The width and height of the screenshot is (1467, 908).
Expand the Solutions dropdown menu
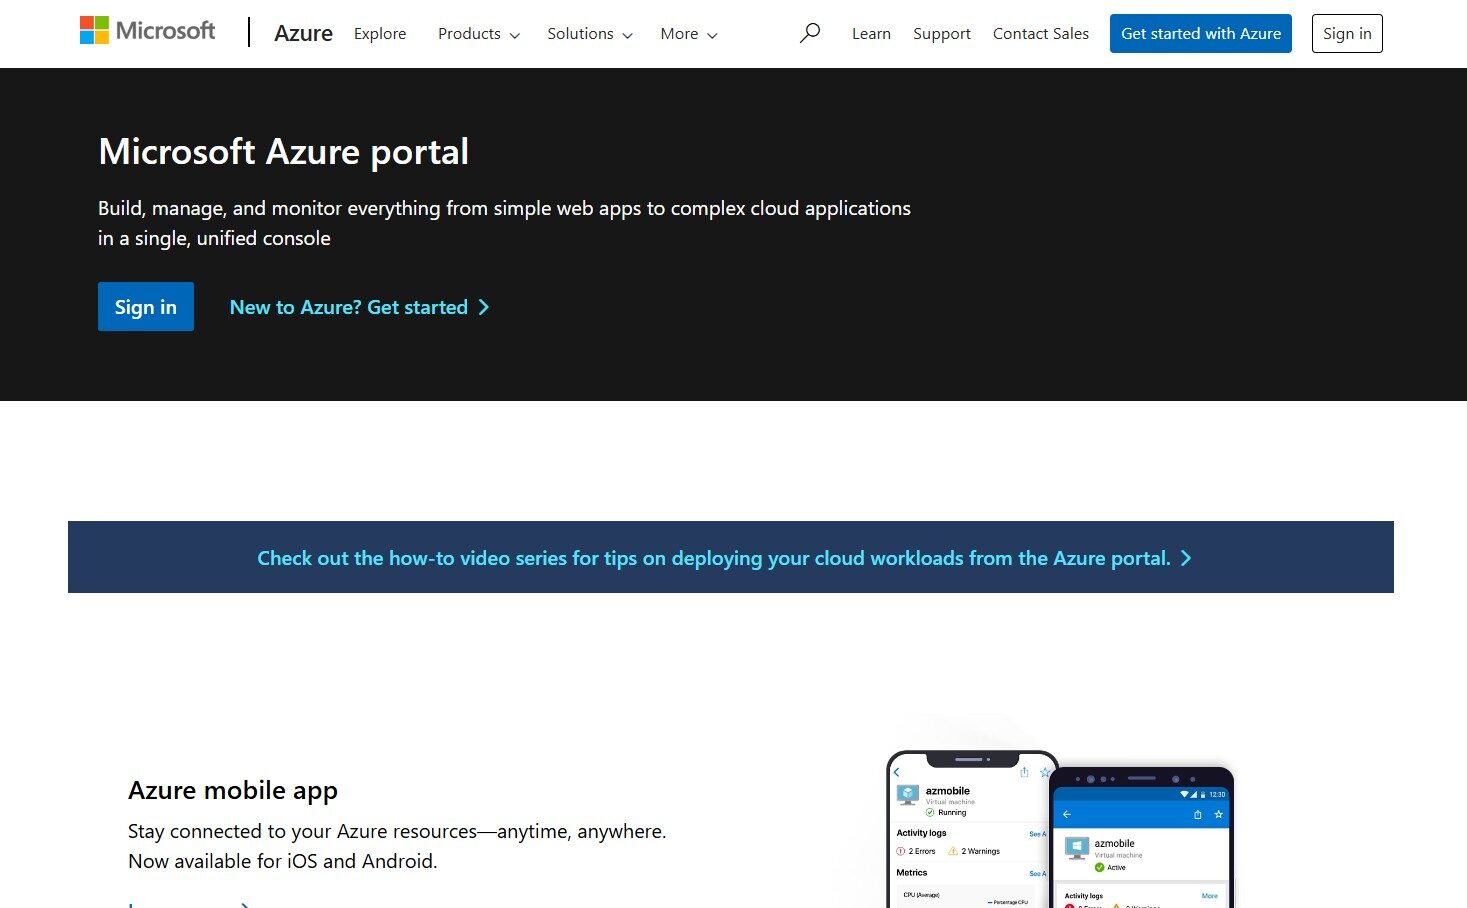tap(589, 34)
